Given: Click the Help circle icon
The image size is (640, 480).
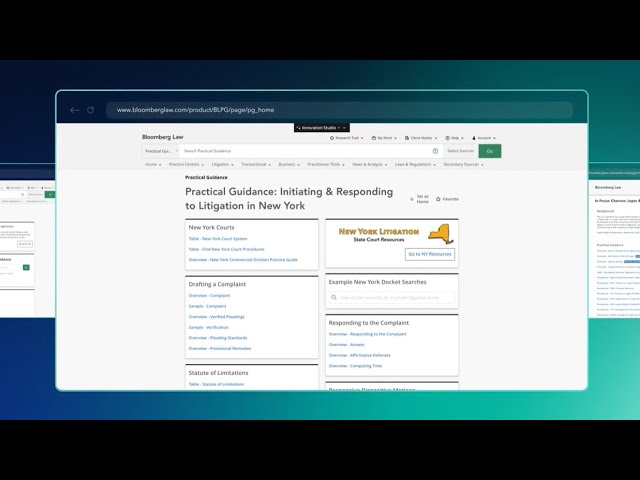Looking at the screenshot, I should 447,138.
